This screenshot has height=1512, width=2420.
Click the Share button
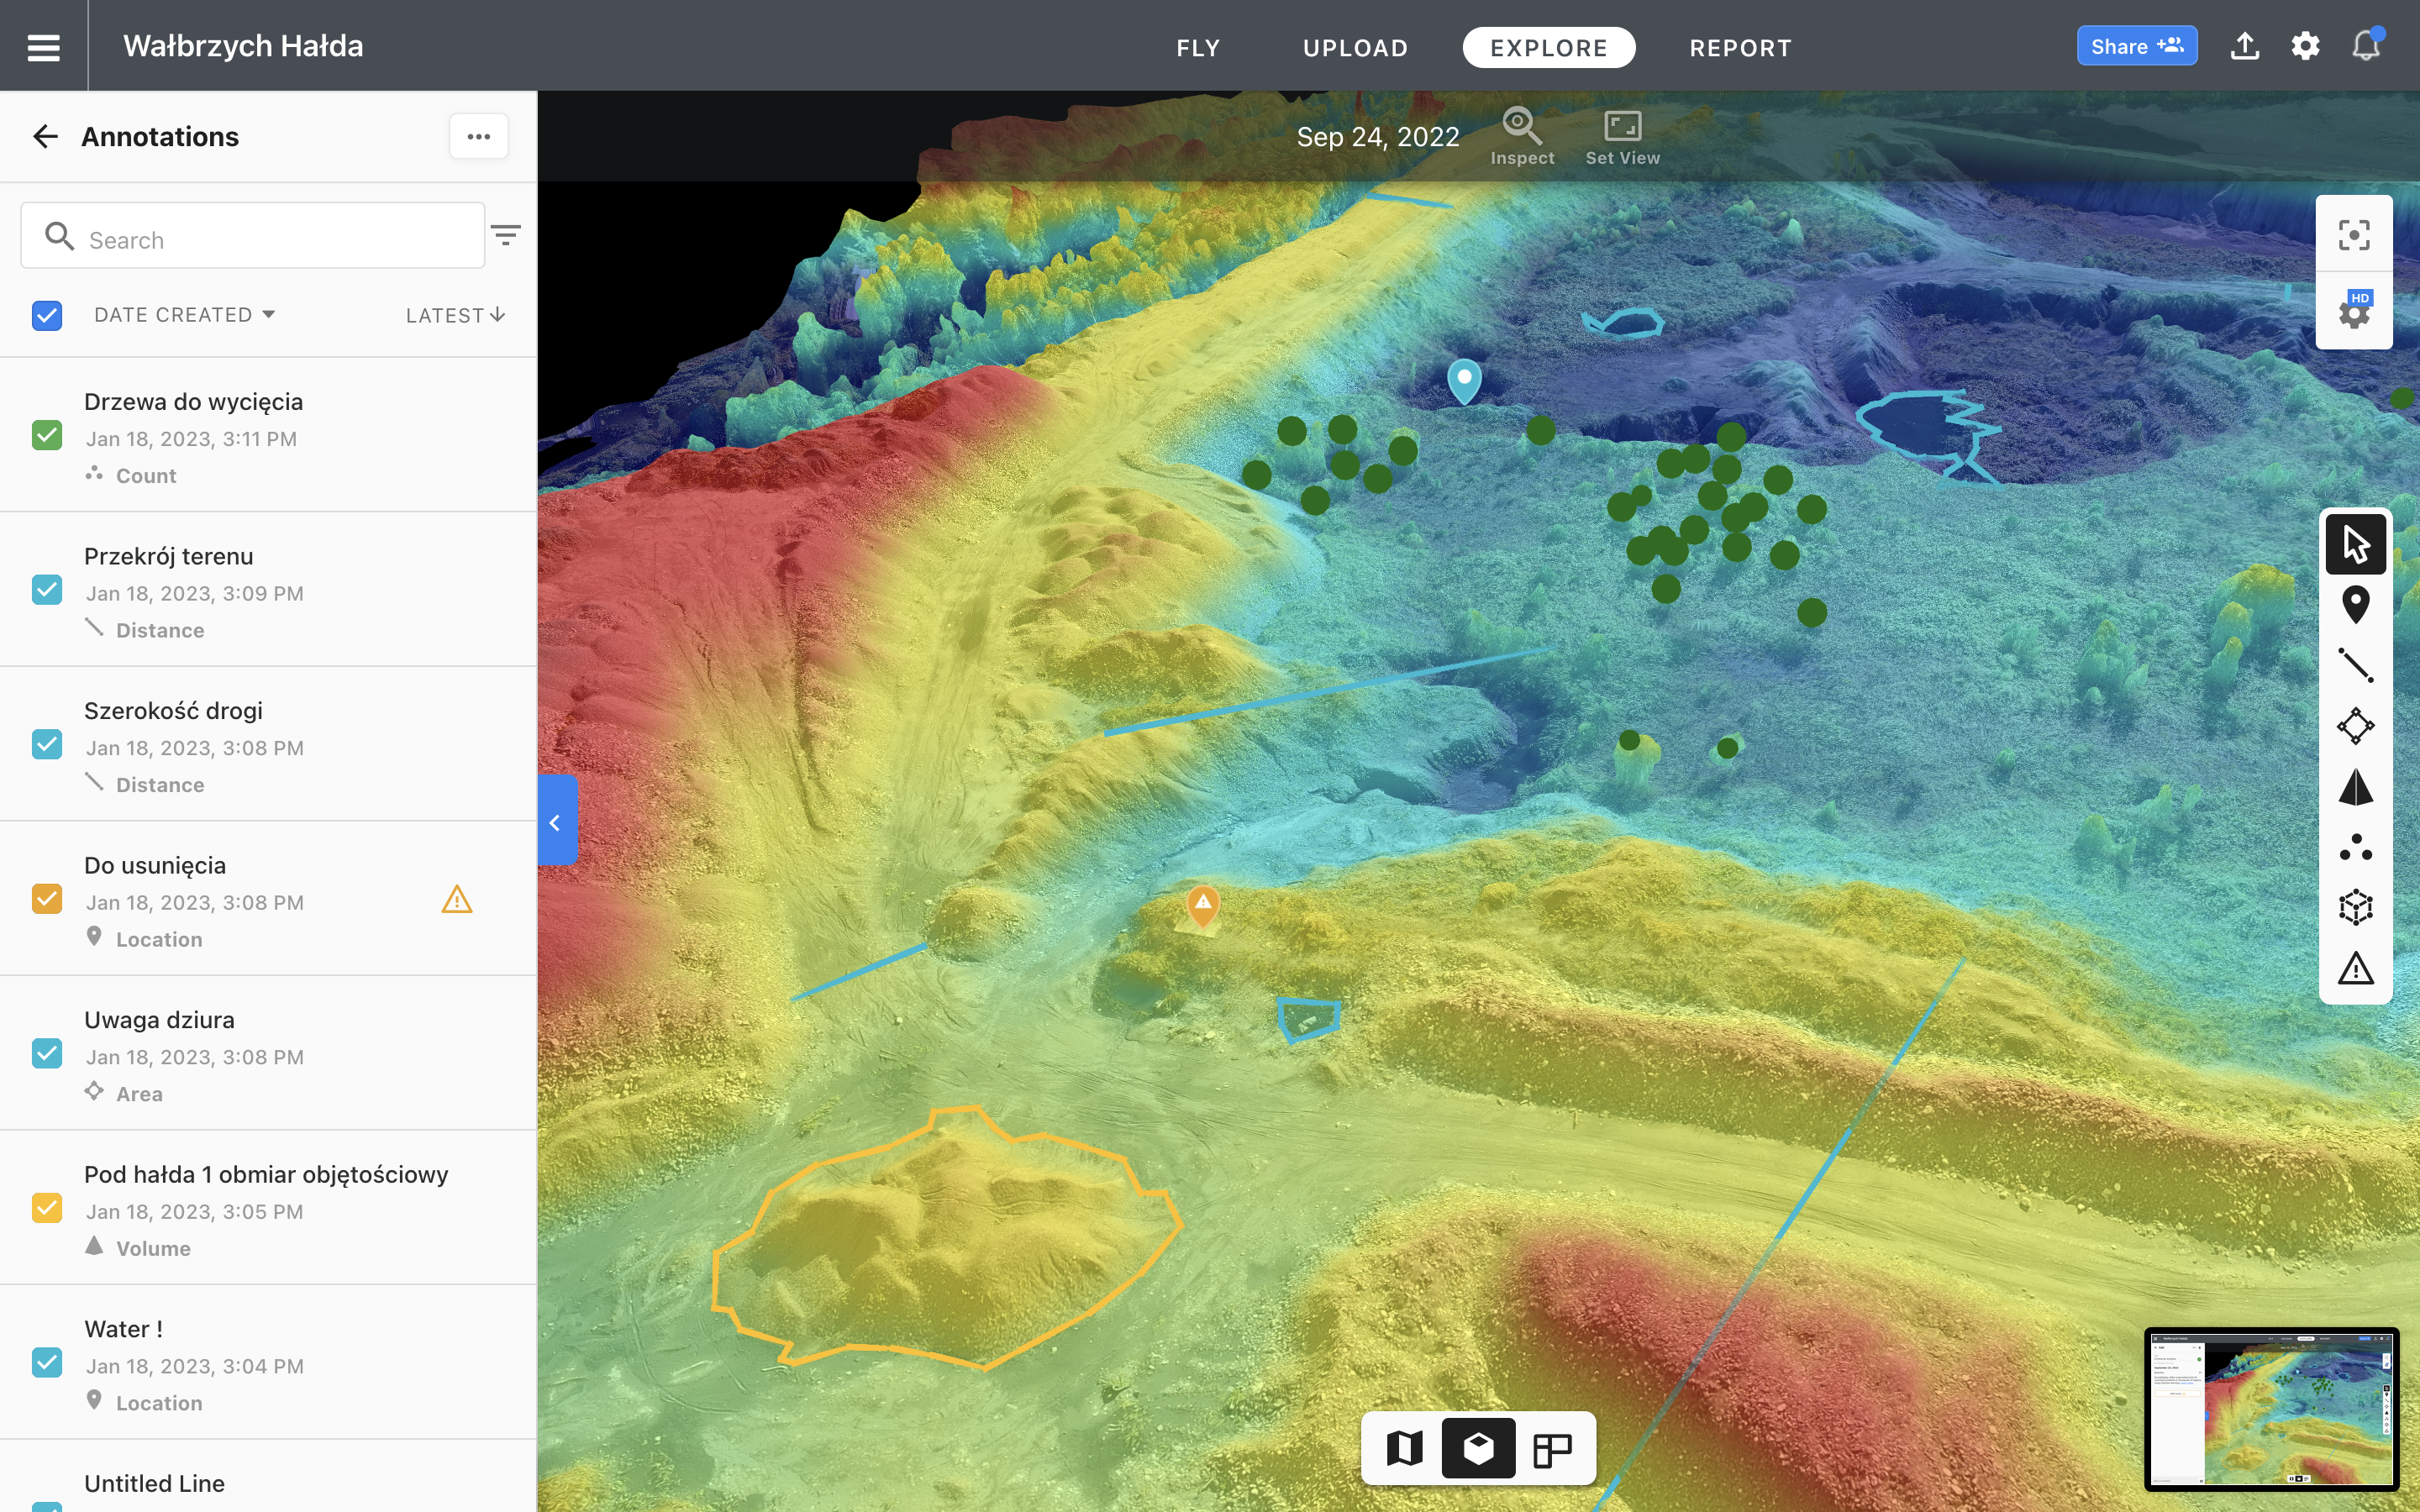tap(2136, 46)
